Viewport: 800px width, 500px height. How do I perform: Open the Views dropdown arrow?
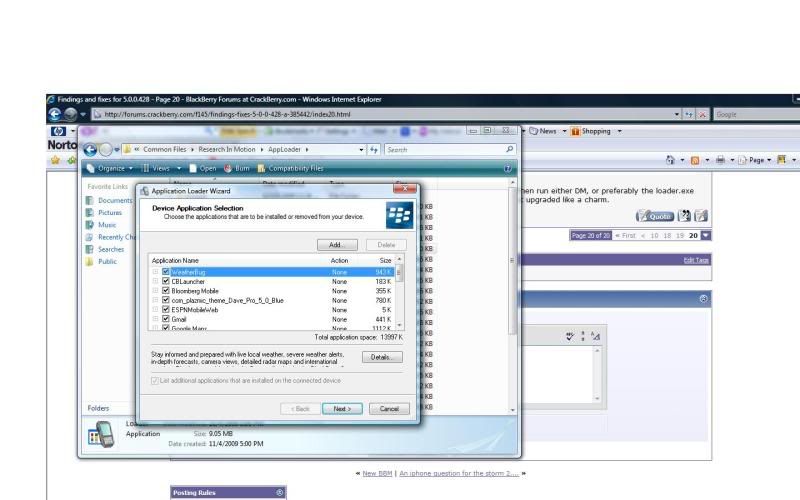[179, 168]
